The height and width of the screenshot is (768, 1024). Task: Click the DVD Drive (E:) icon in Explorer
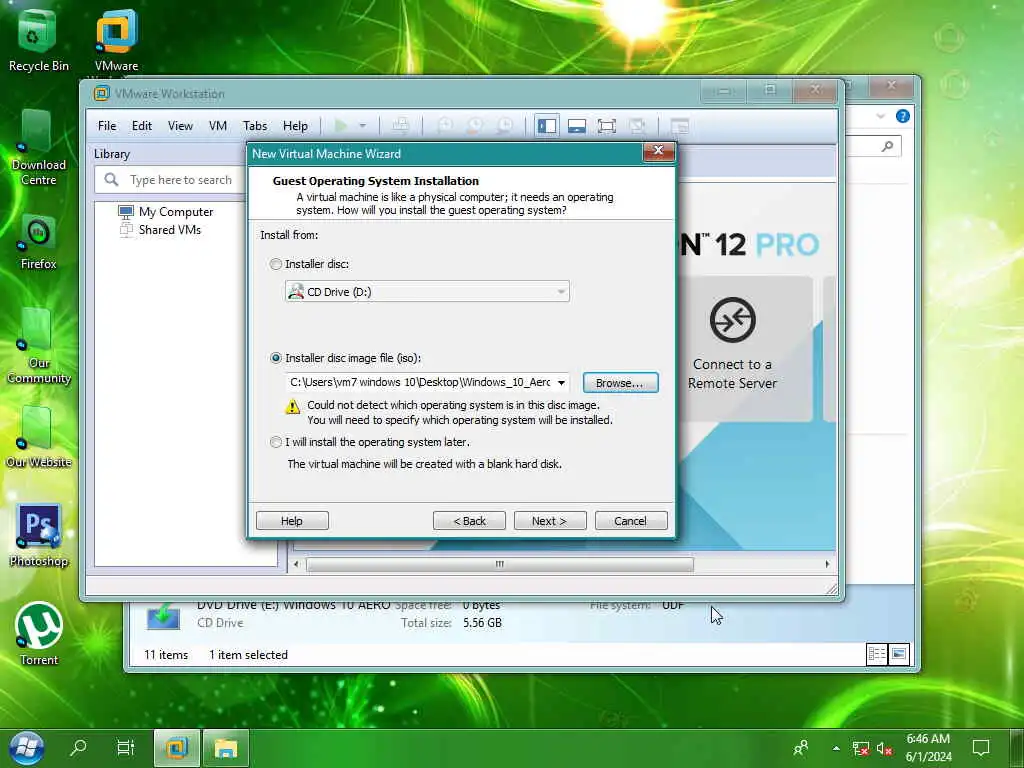[x=163, y=616]
